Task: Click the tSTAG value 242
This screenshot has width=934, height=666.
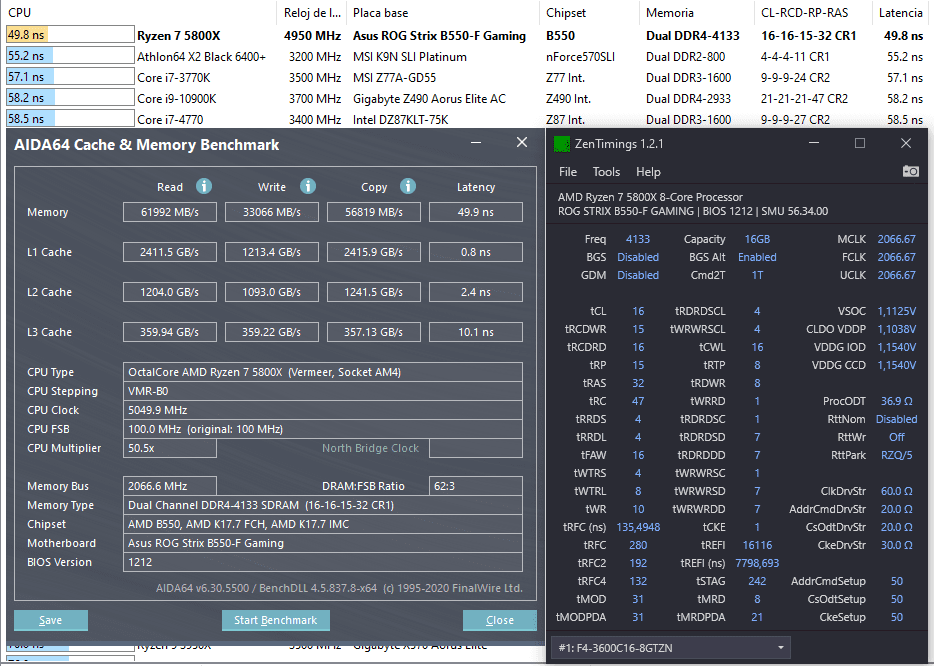Action: pos(757,581)
